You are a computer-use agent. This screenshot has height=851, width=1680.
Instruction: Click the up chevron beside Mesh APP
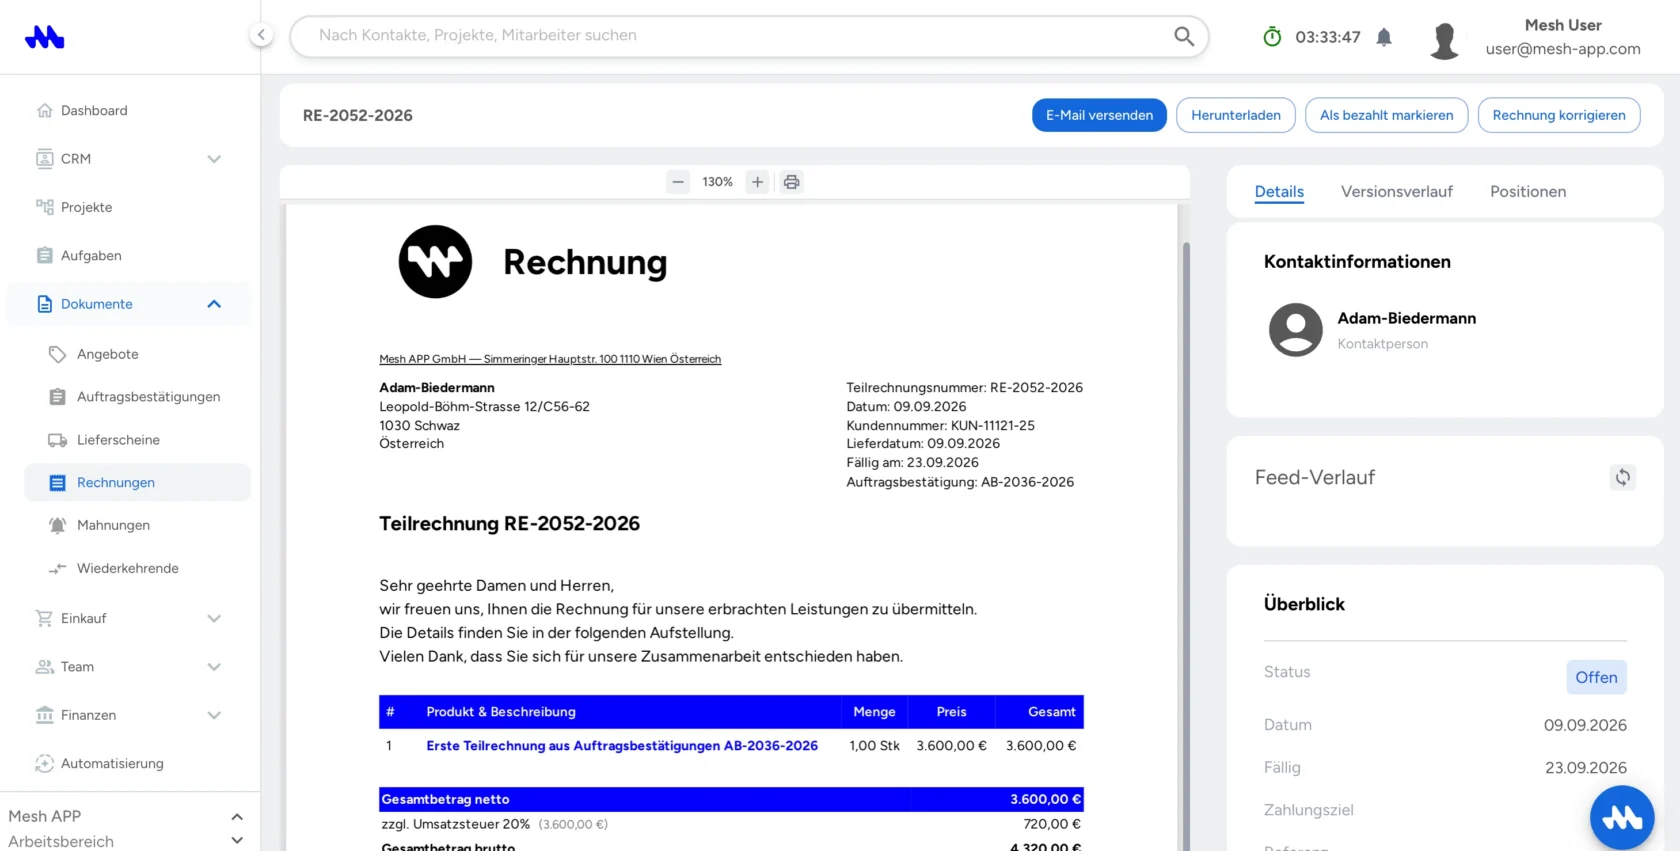[237, 817]
